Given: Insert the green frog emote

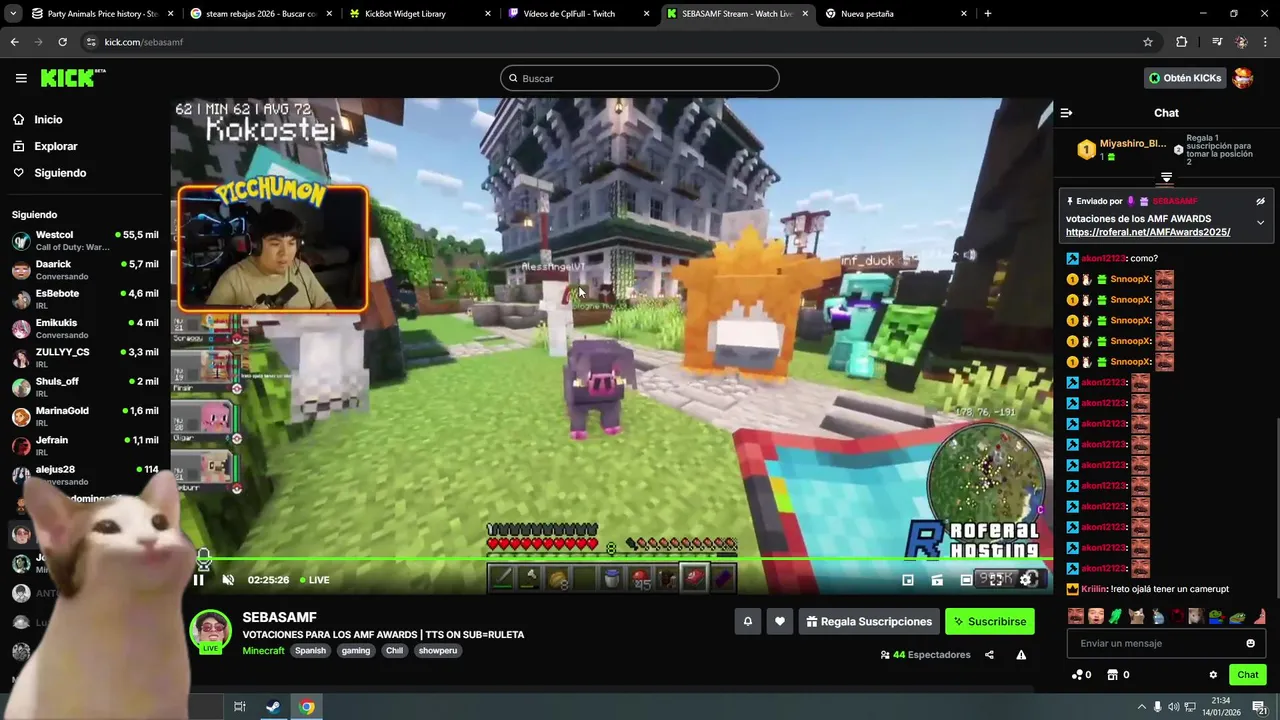Looking at the screenshot, I should point(1116,617).
